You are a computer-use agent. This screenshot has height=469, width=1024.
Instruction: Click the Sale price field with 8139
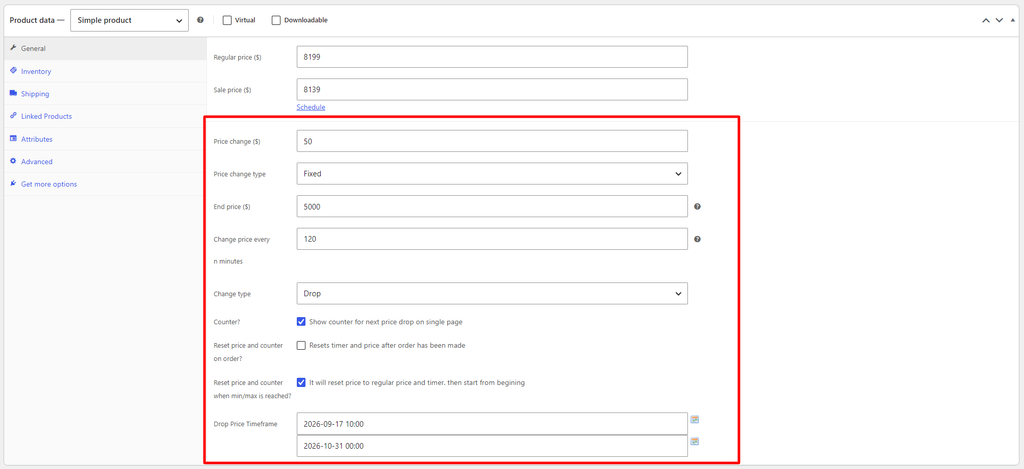(x=492, y=89)
